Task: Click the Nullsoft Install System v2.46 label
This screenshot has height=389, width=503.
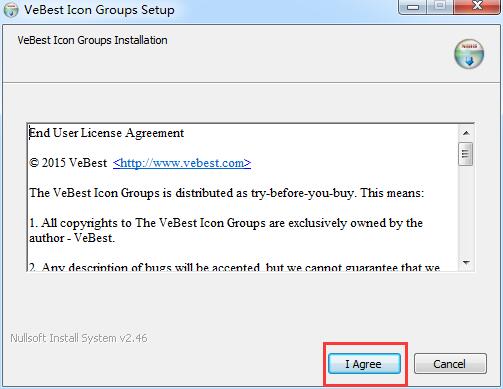Action: pos(79,338)
